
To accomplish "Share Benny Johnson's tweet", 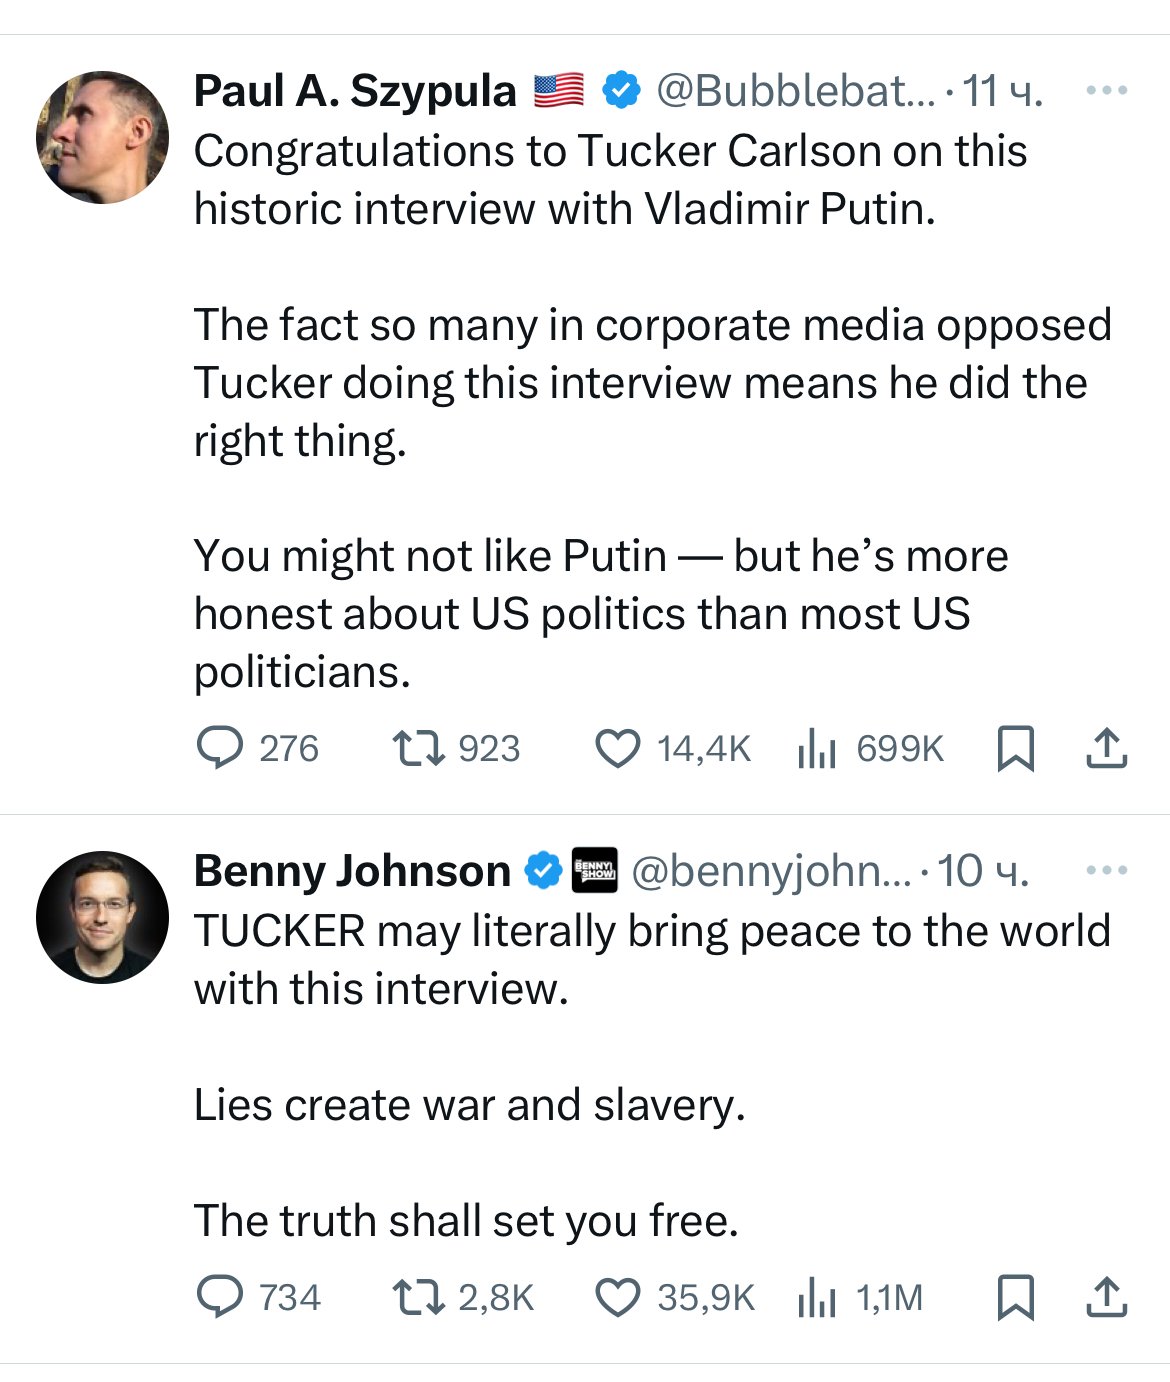I will (x=1106, y=1297).
